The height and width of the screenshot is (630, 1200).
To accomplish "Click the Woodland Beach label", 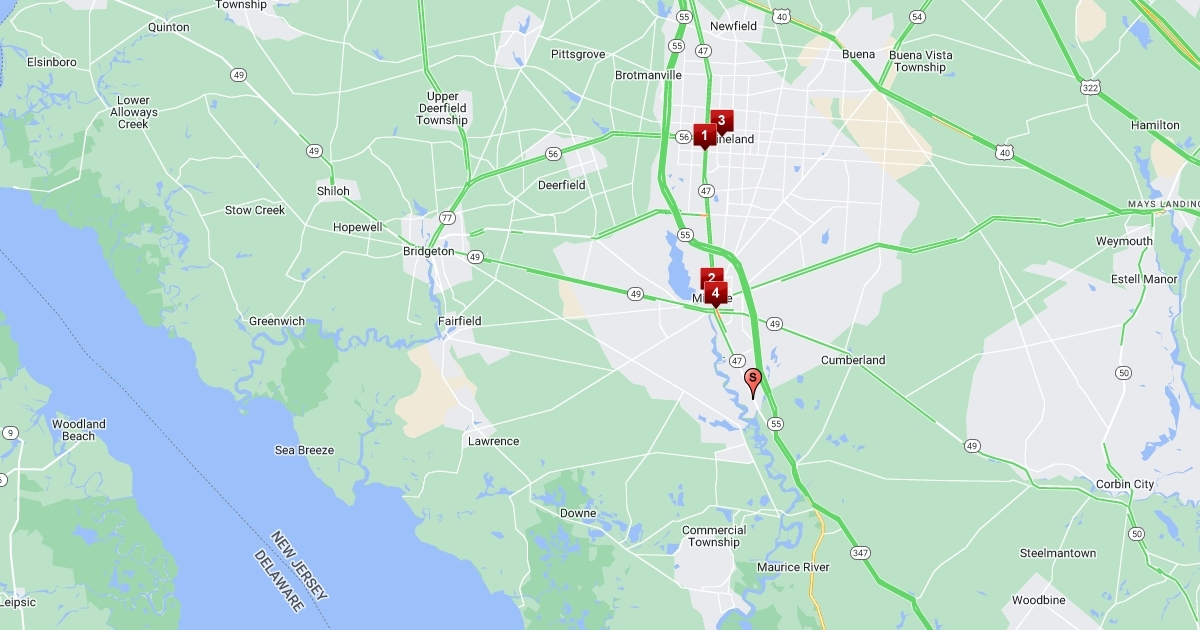I will tap(79, 430).
